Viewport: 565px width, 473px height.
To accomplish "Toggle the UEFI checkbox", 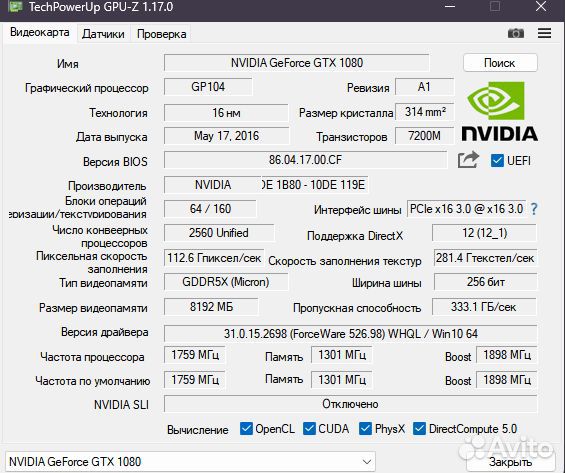I will 497,160.
